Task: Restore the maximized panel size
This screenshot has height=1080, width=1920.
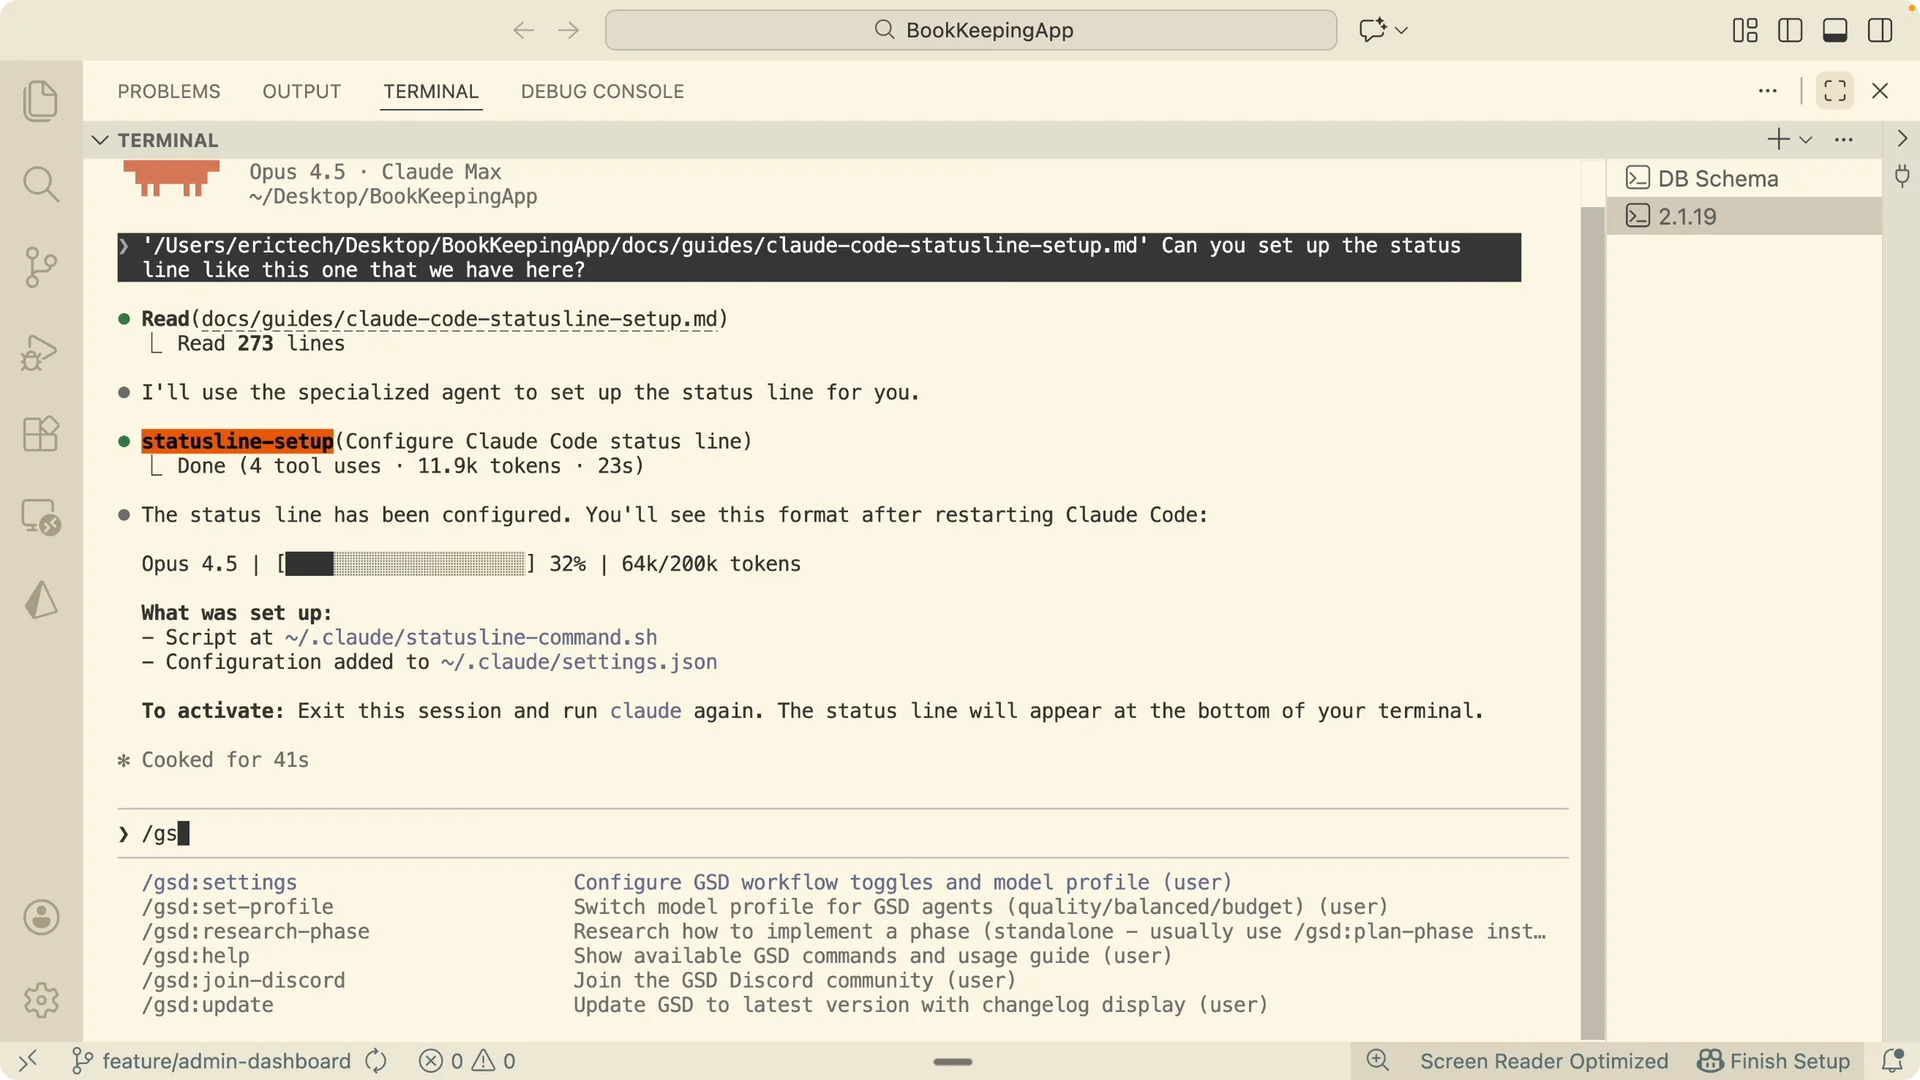Action: pos(1835,91)
